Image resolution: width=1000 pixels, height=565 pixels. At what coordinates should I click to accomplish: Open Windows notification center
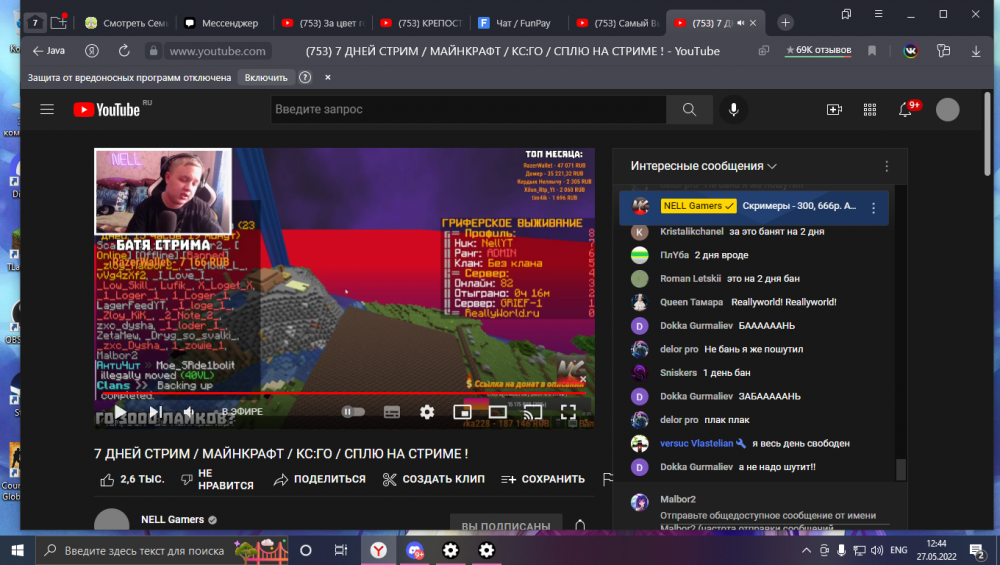[977, 550]
